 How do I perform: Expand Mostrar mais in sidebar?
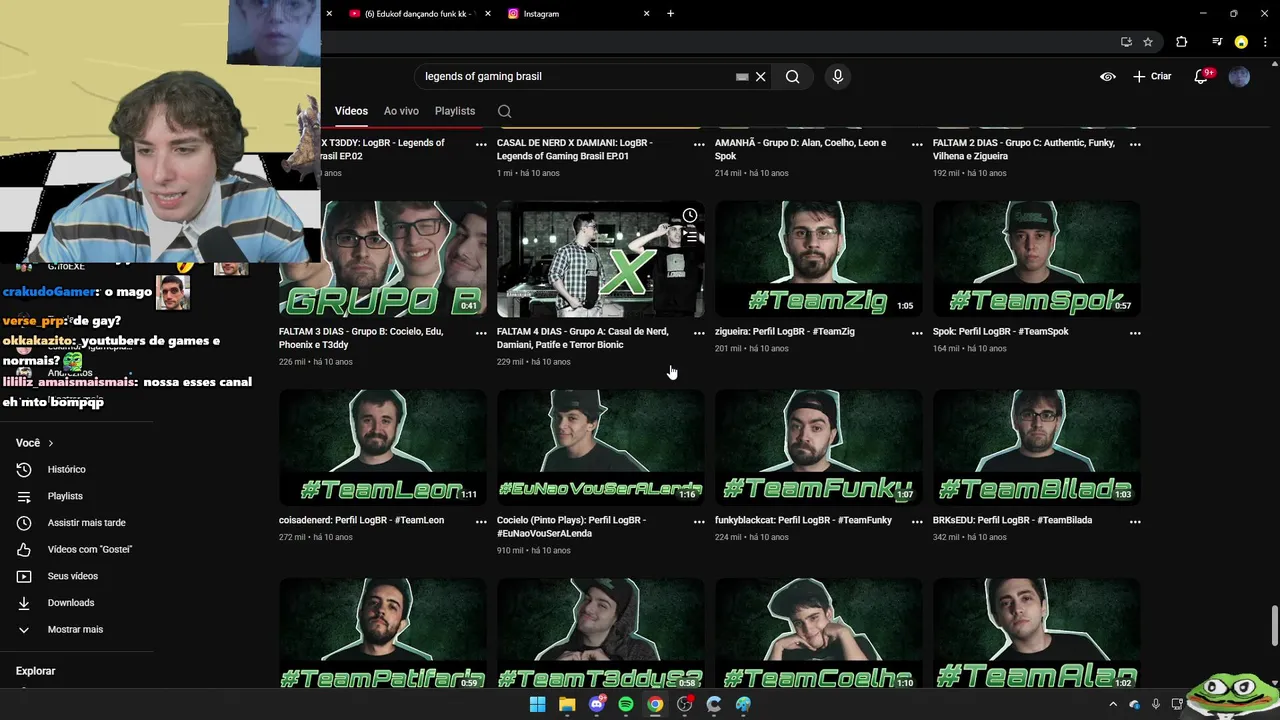point(76,630)
